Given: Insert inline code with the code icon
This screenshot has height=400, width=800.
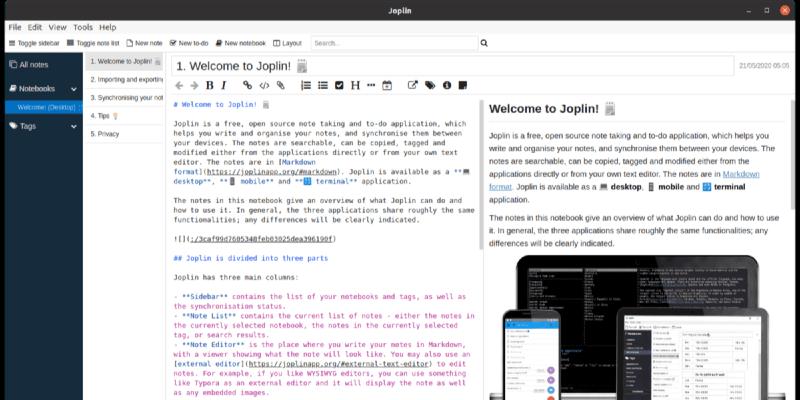Looking at the screenshot, I should [x=265, y=86].
